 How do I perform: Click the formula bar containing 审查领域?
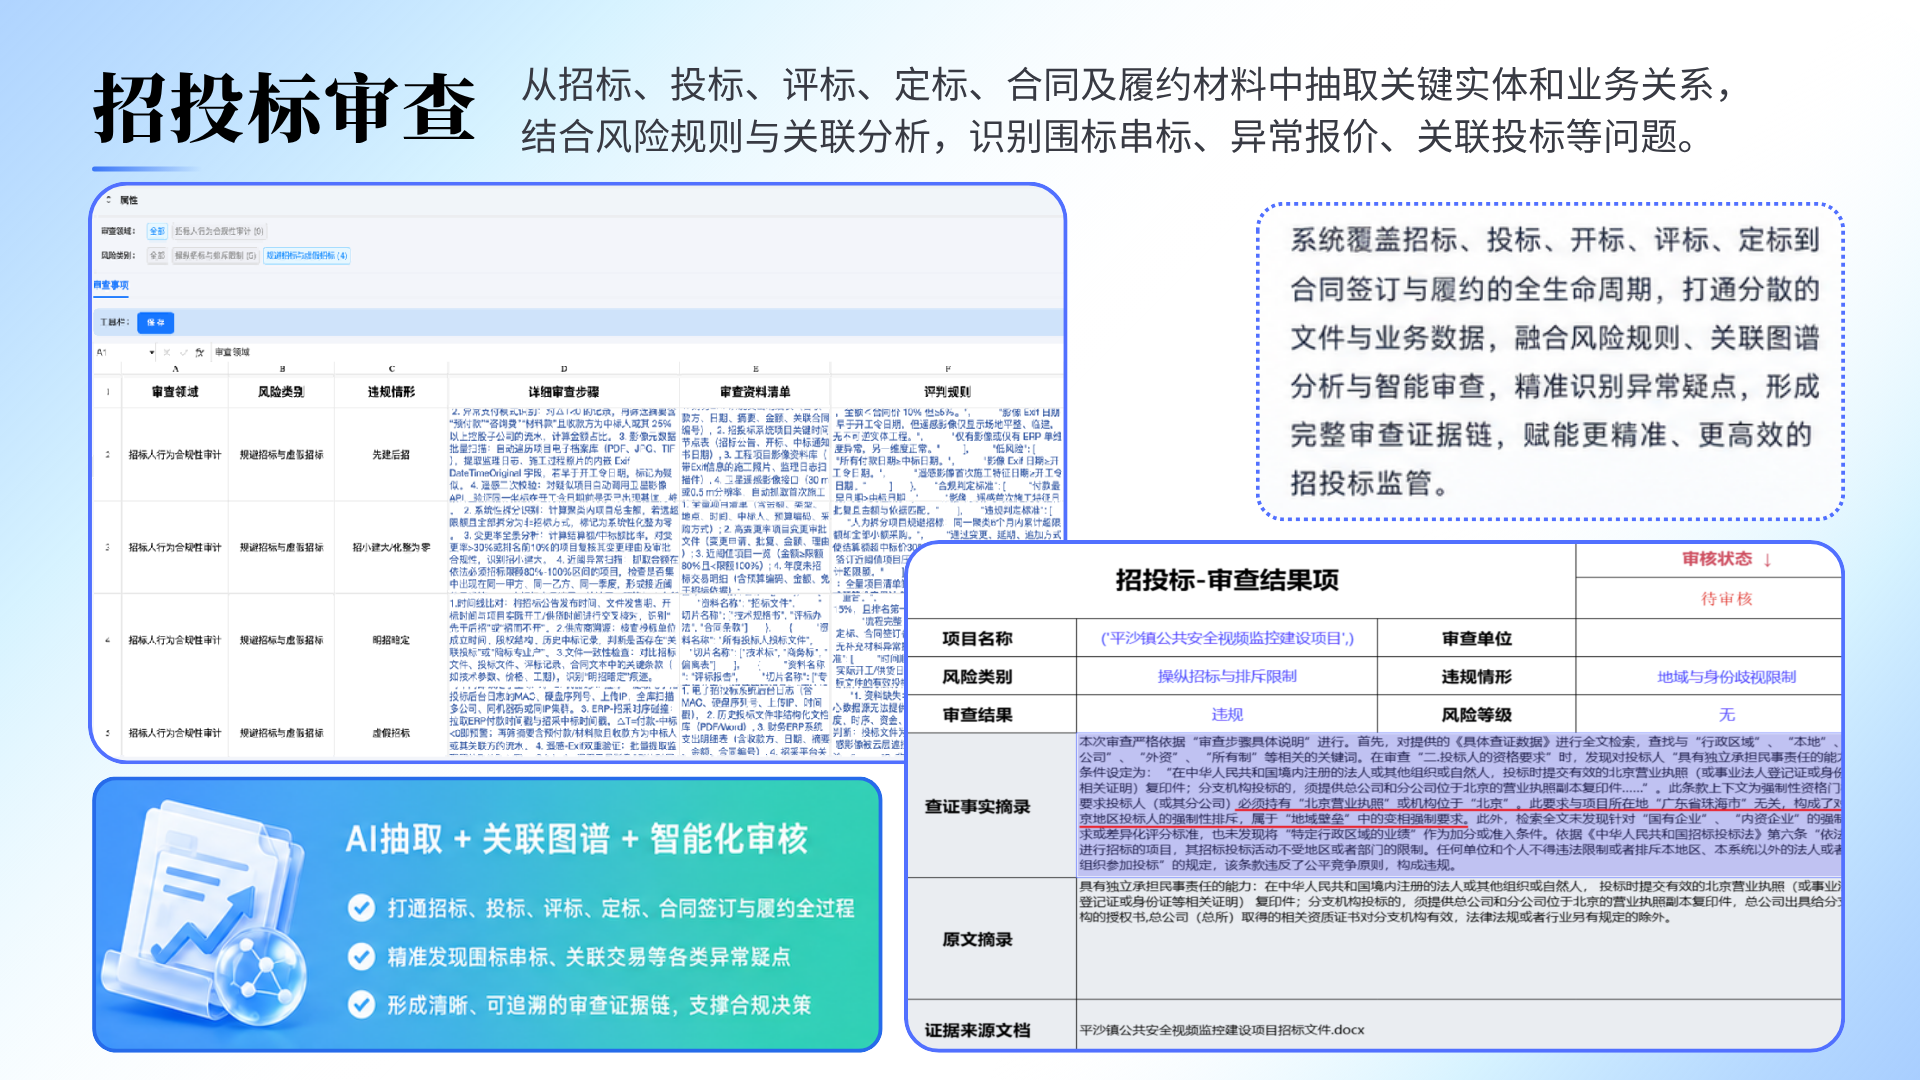click(x=636, y=352)
